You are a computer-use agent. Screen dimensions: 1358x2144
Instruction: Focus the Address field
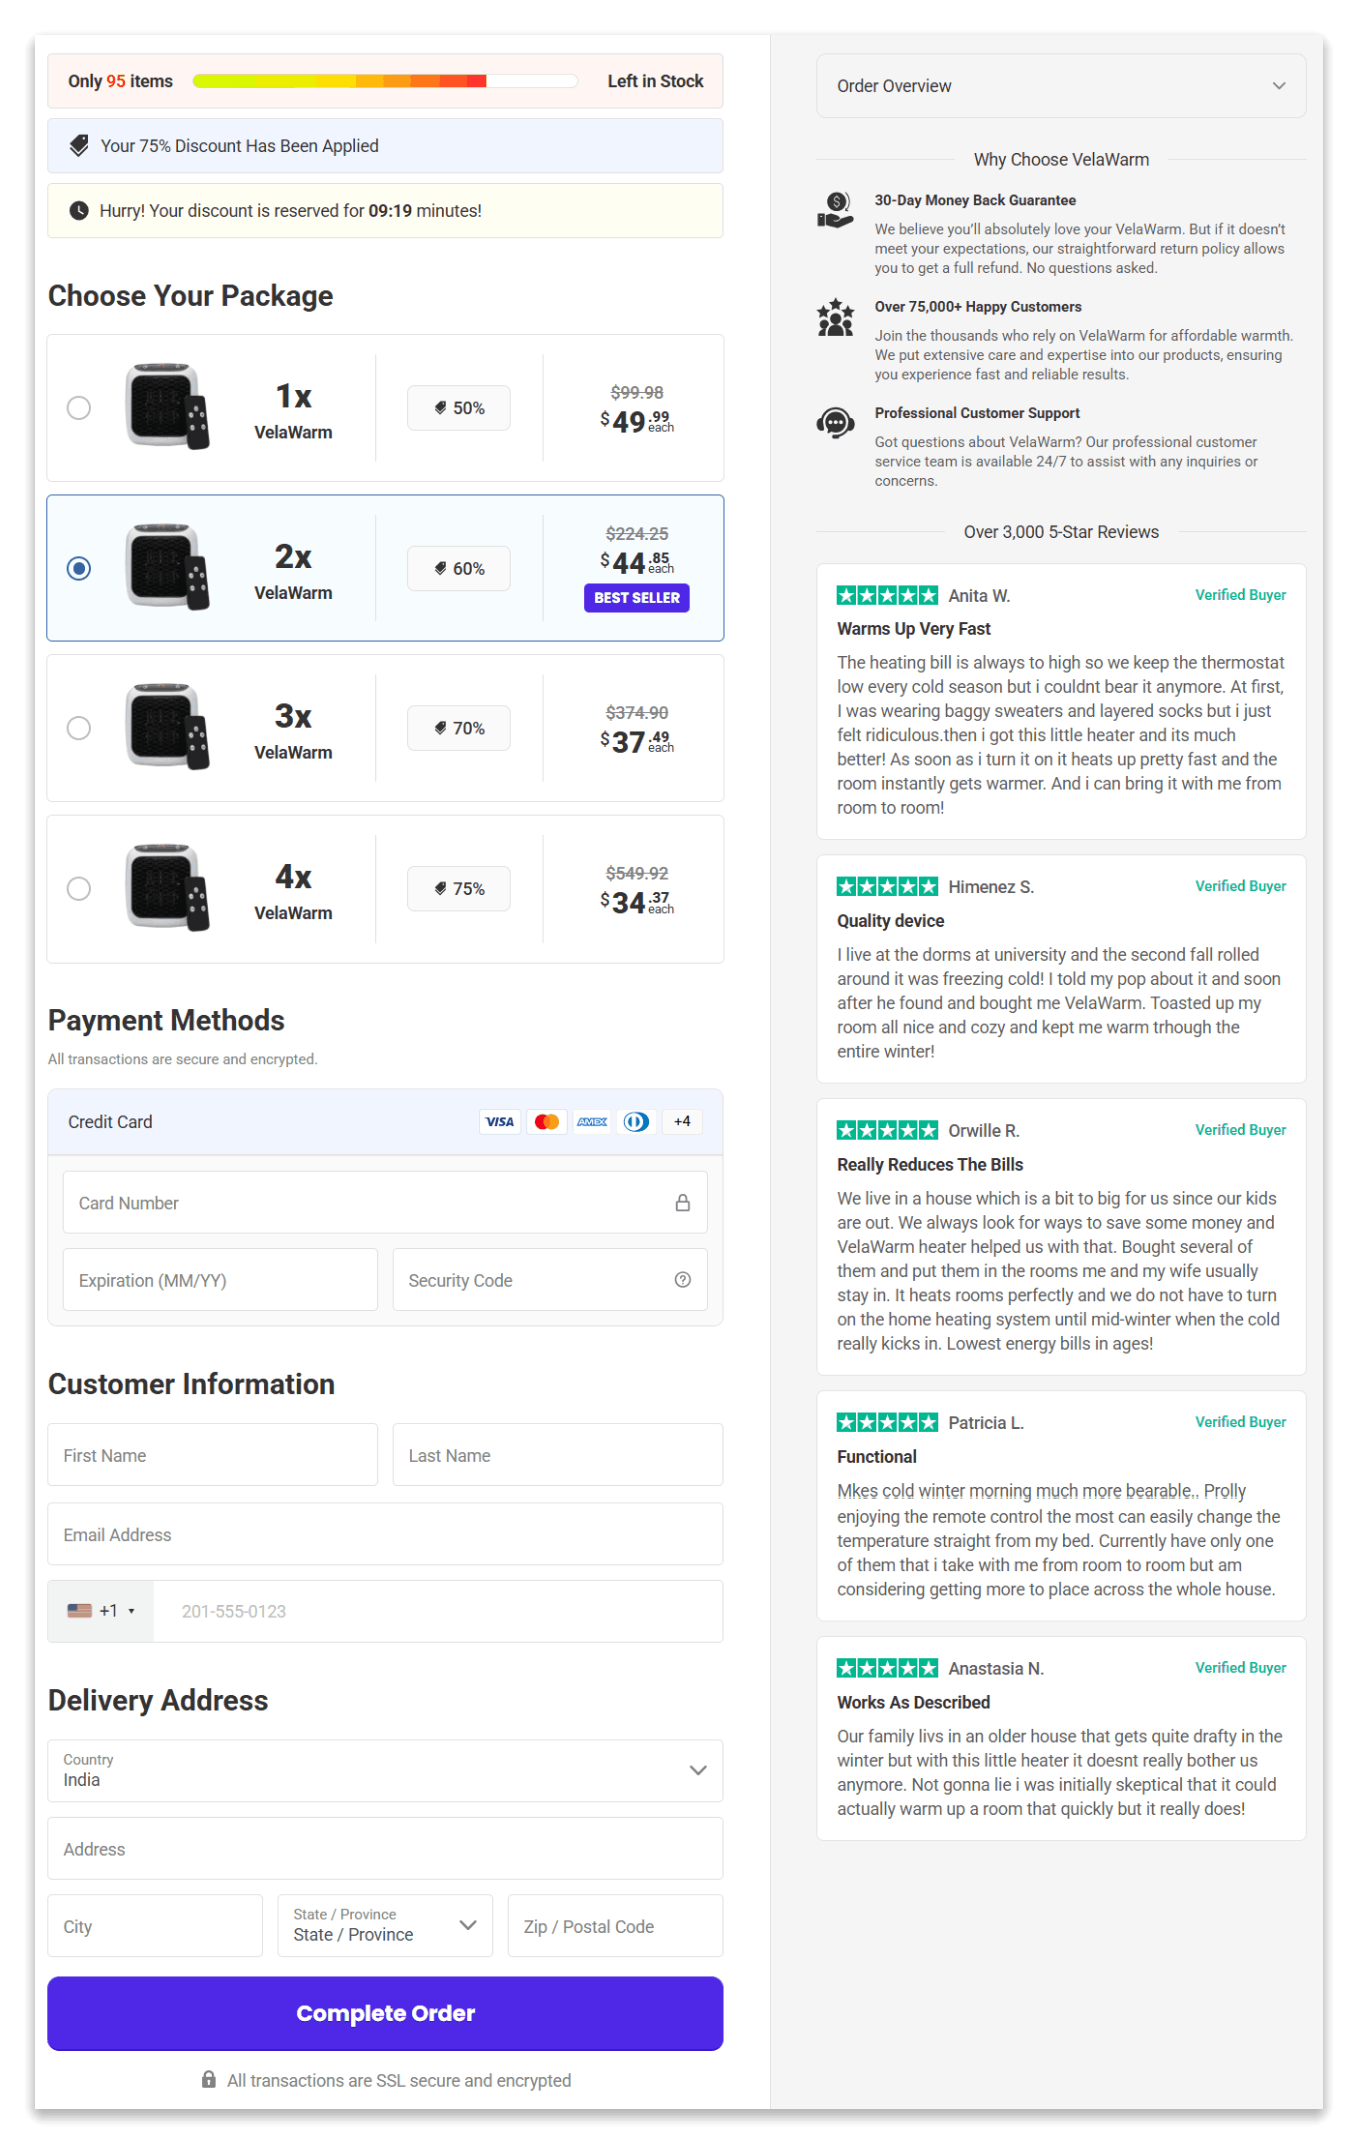385,1849
